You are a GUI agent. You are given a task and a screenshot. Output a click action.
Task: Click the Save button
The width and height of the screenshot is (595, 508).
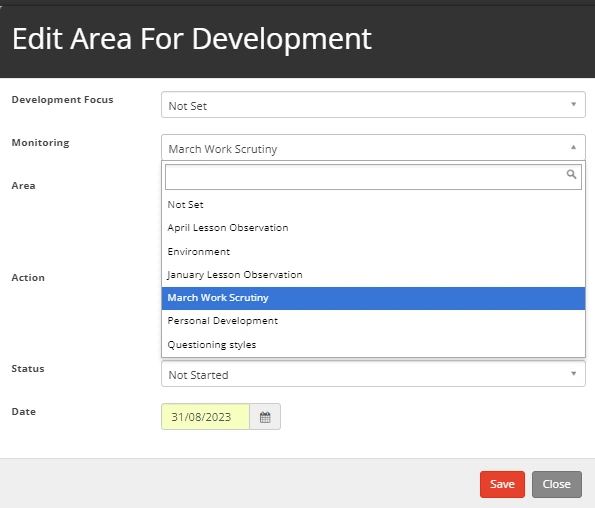pos(502,484)
